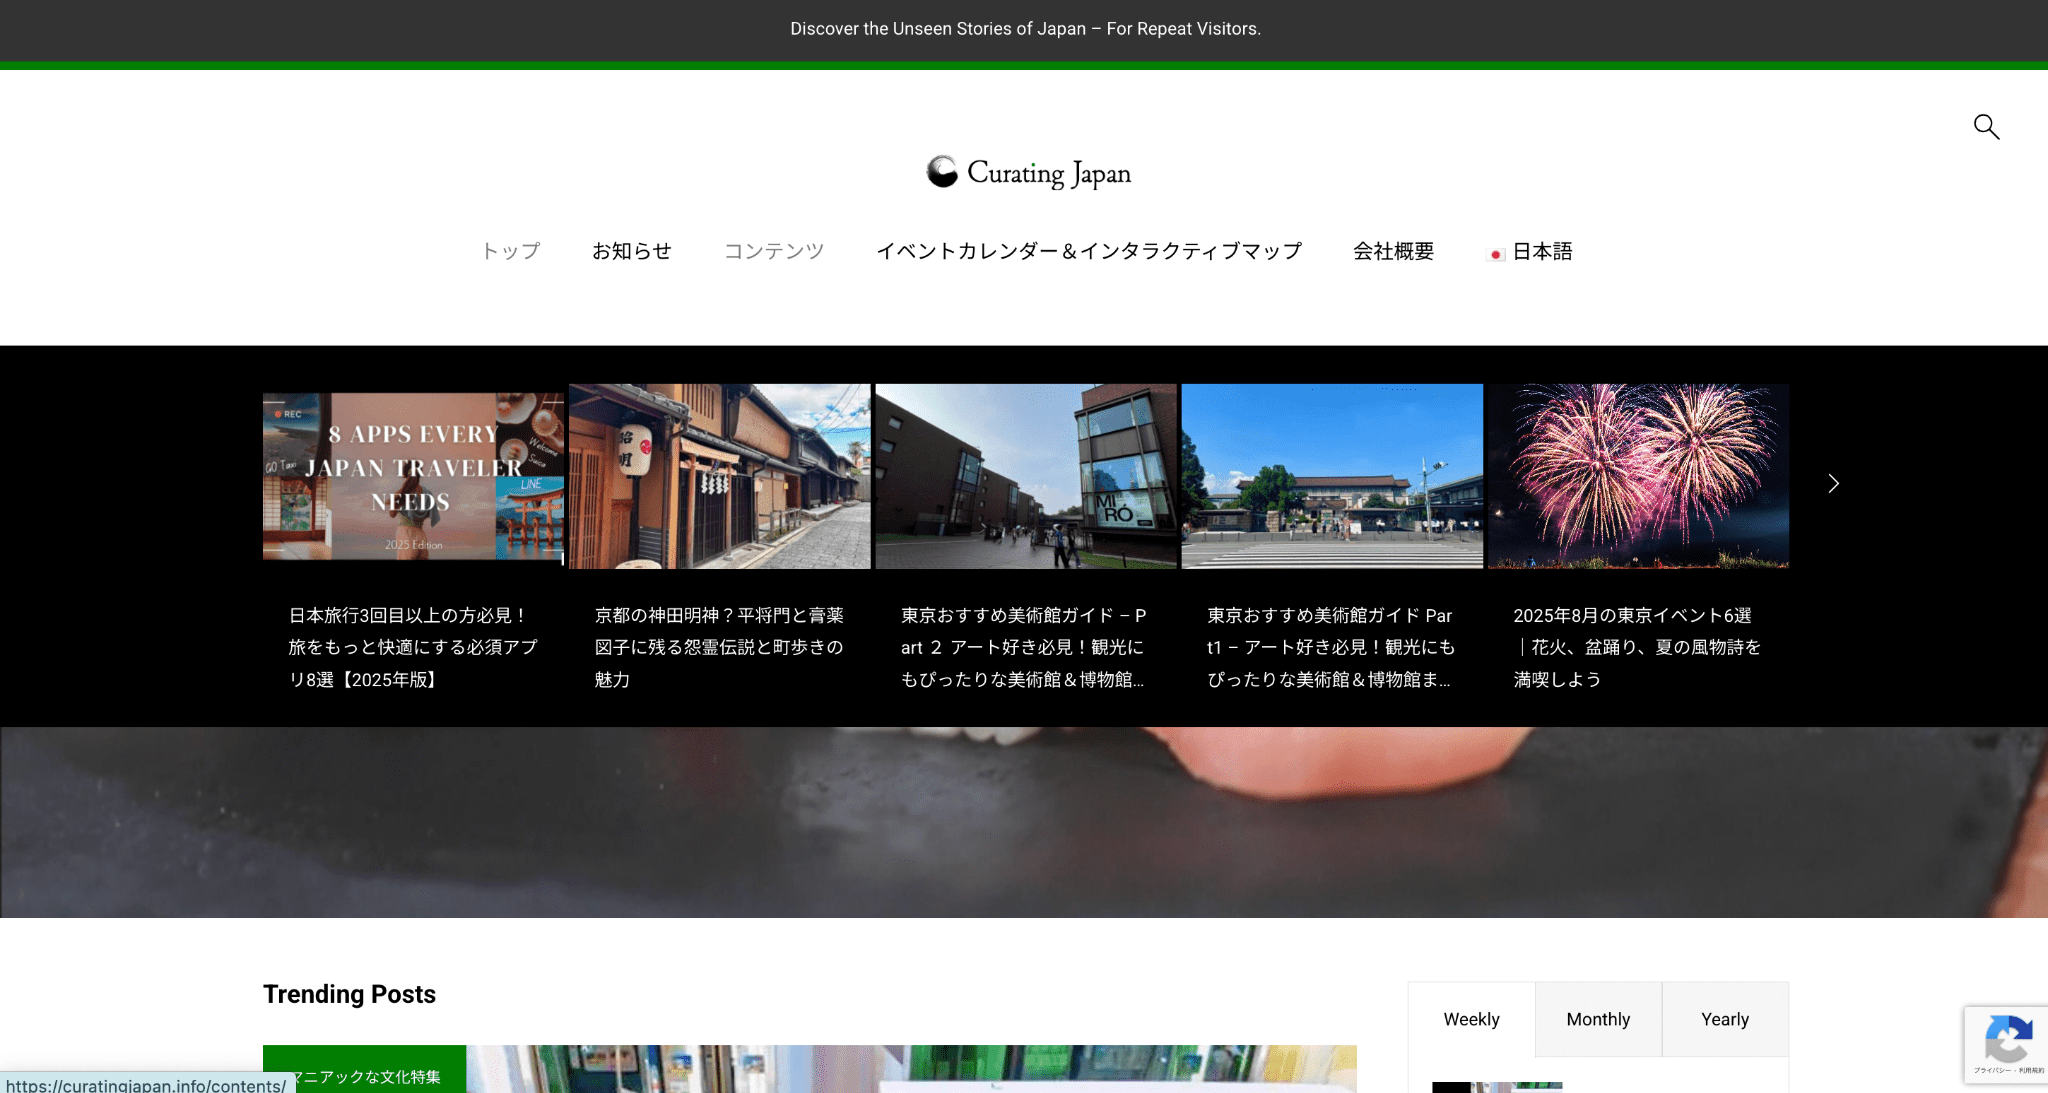Switch to the Monthly tab
Screen dimensions: 2048x1093
(x=1598, y=1019)
